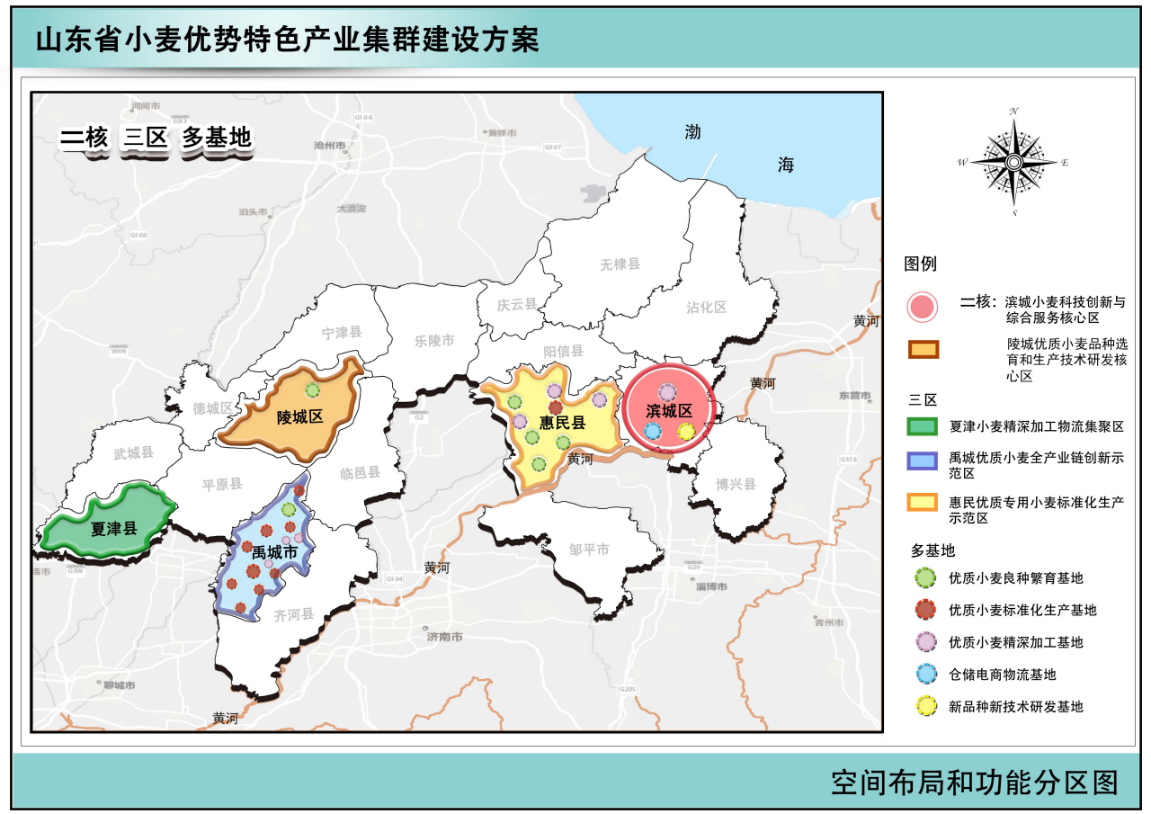Click the red dot in 惠民县
The width and height of the screenshot is (1151, 814).
[556, 407]
